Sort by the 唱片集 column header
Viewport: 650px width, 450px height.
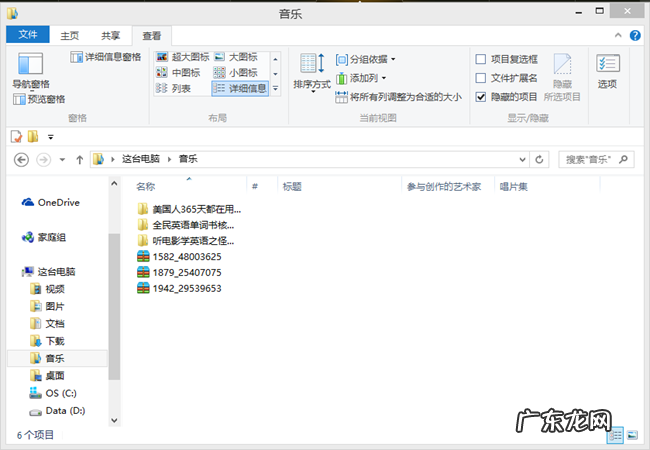coord(547,186)
